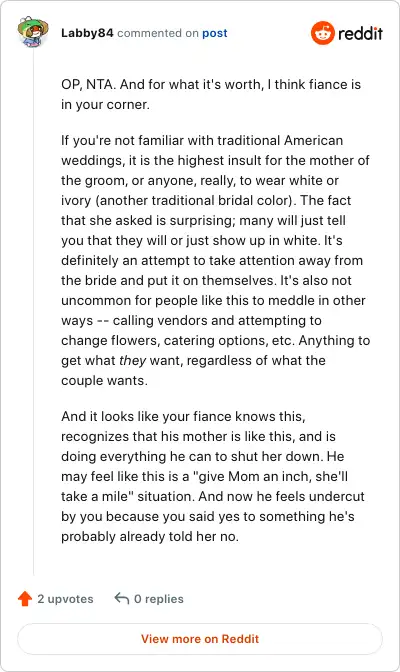
Task: Click the gray "commented on" text
Action: (x=158, y=33)
